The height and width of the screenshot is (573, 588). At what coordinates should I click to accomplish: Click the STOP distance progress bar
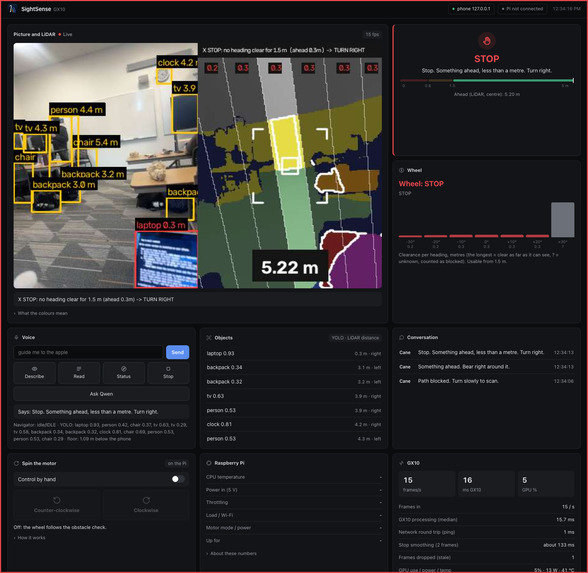[x=487, y=80]
